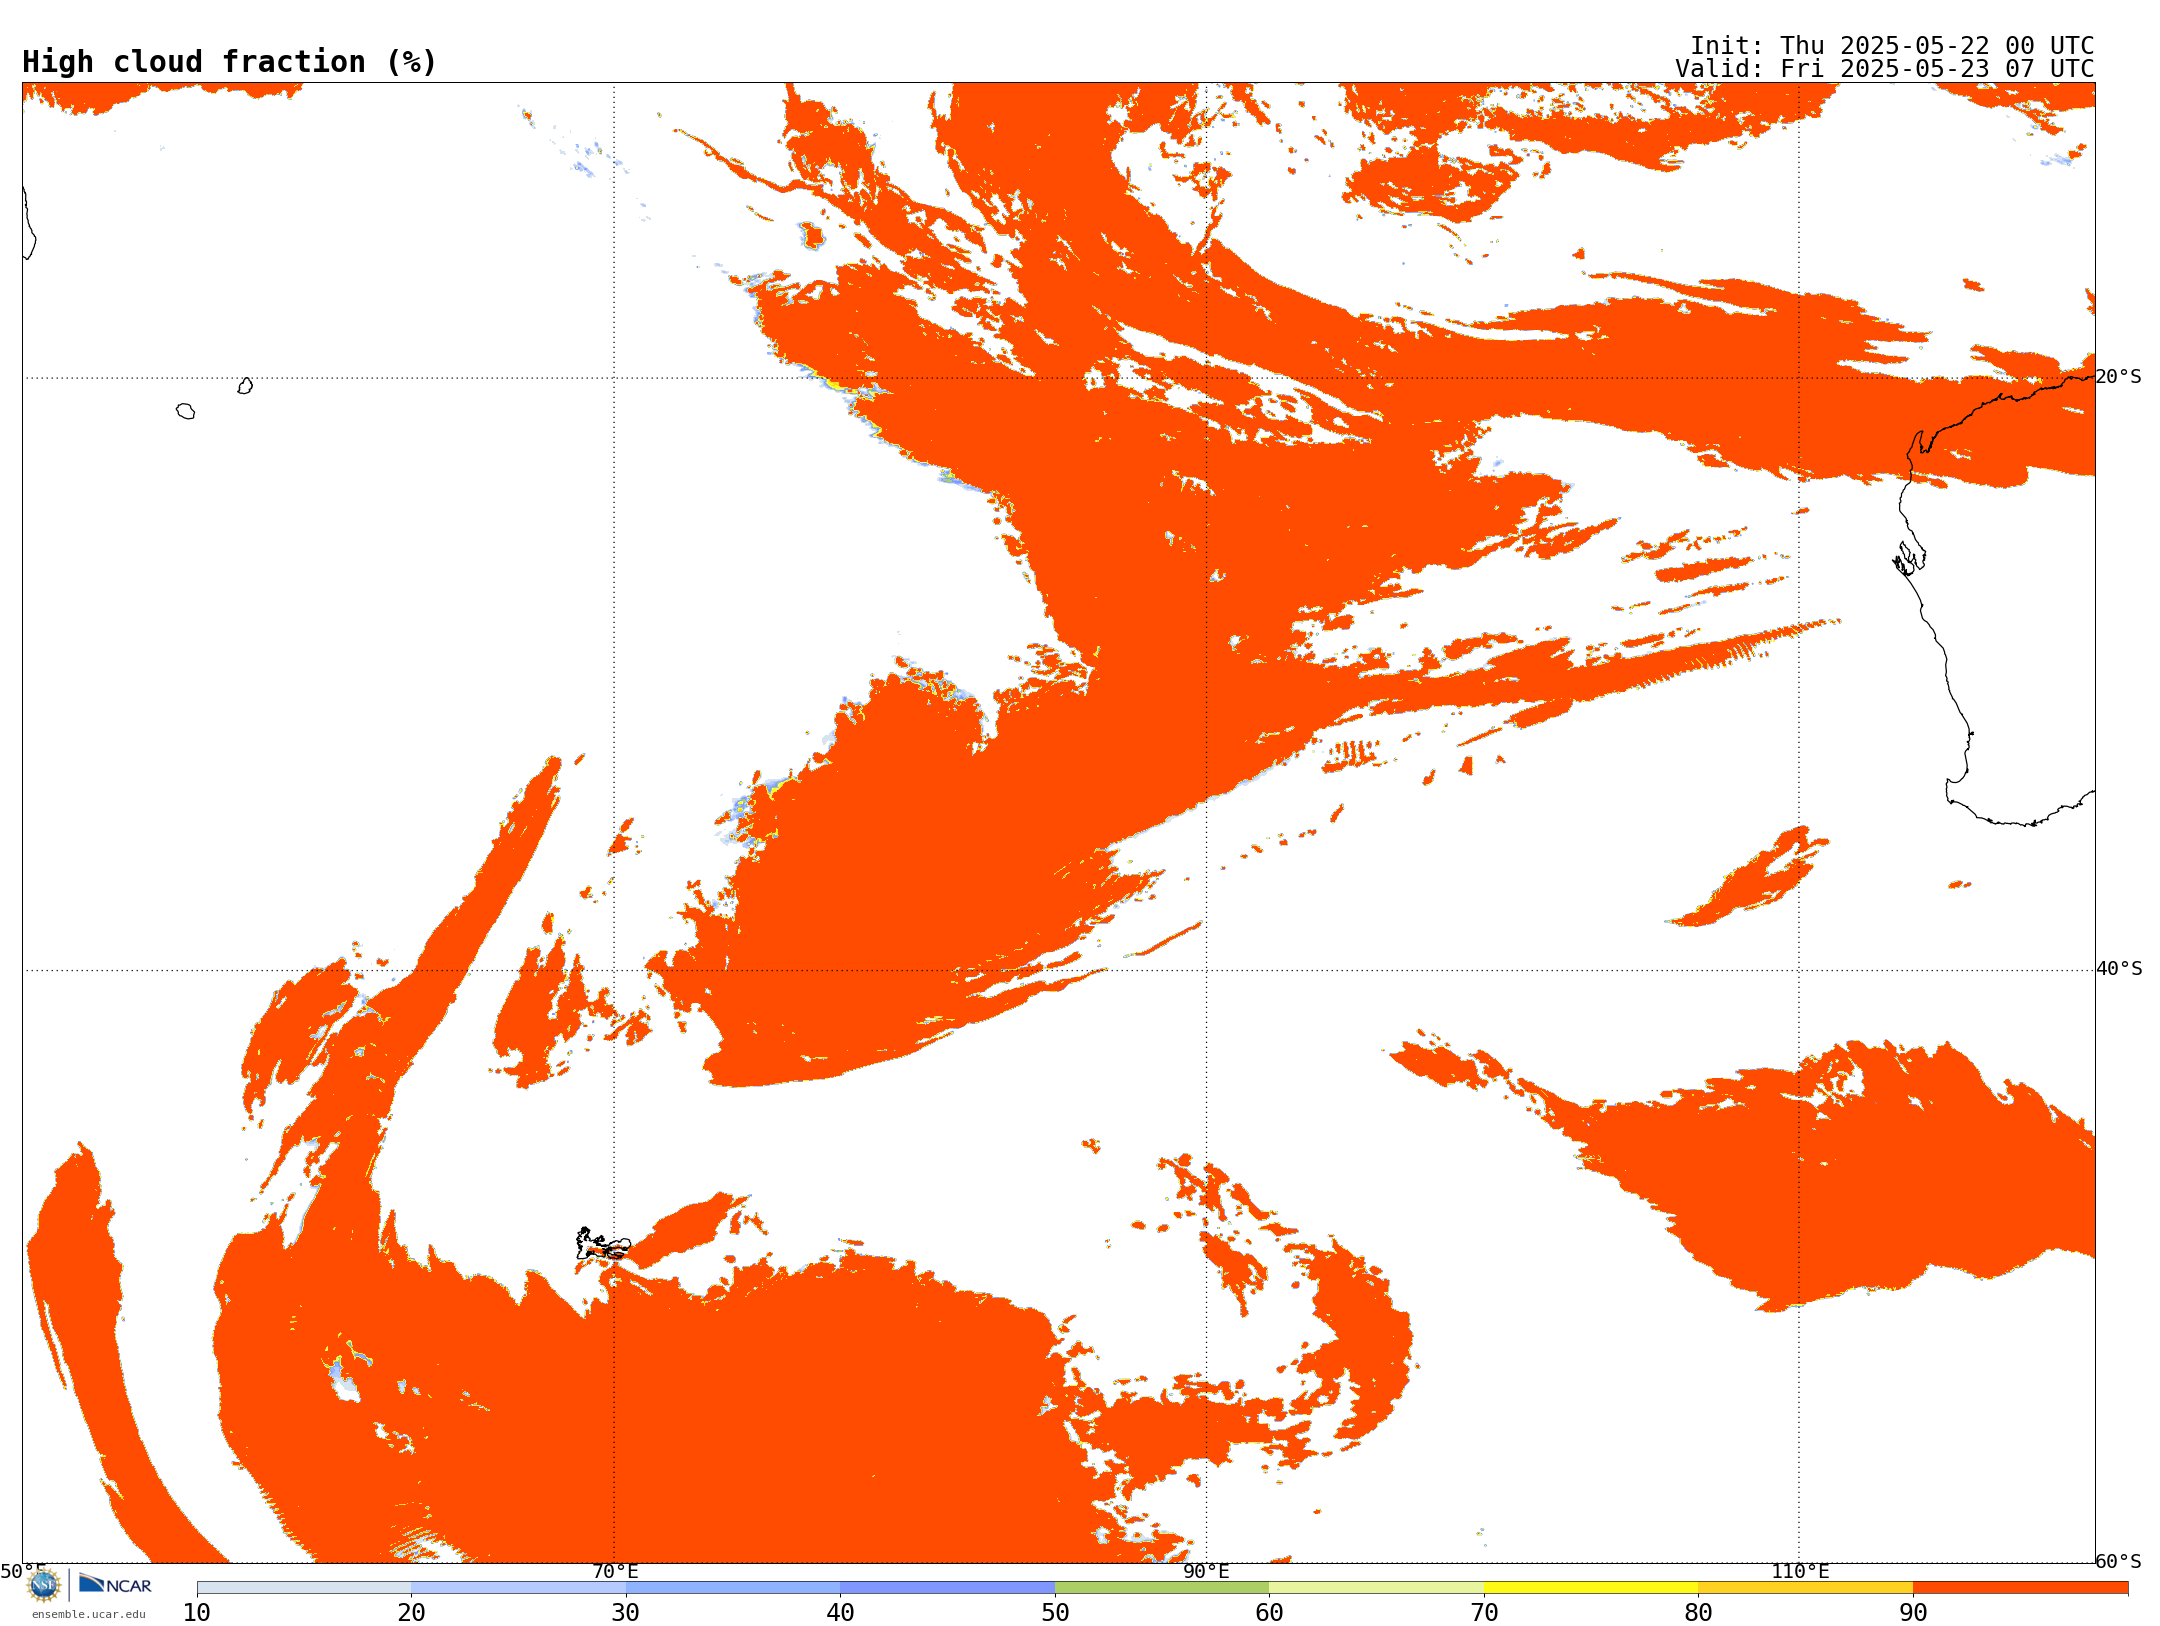This screenshot has width=2160, height=1626.
Task: Click the colorbar tick label 70
Action: (1484, 1613)
